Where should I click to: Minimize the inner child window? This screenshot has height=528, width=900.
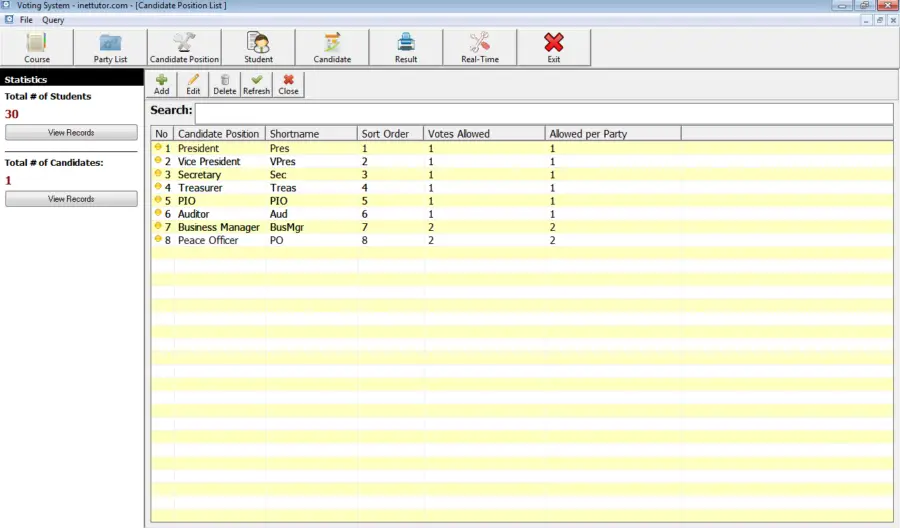(x=867, y=20)
